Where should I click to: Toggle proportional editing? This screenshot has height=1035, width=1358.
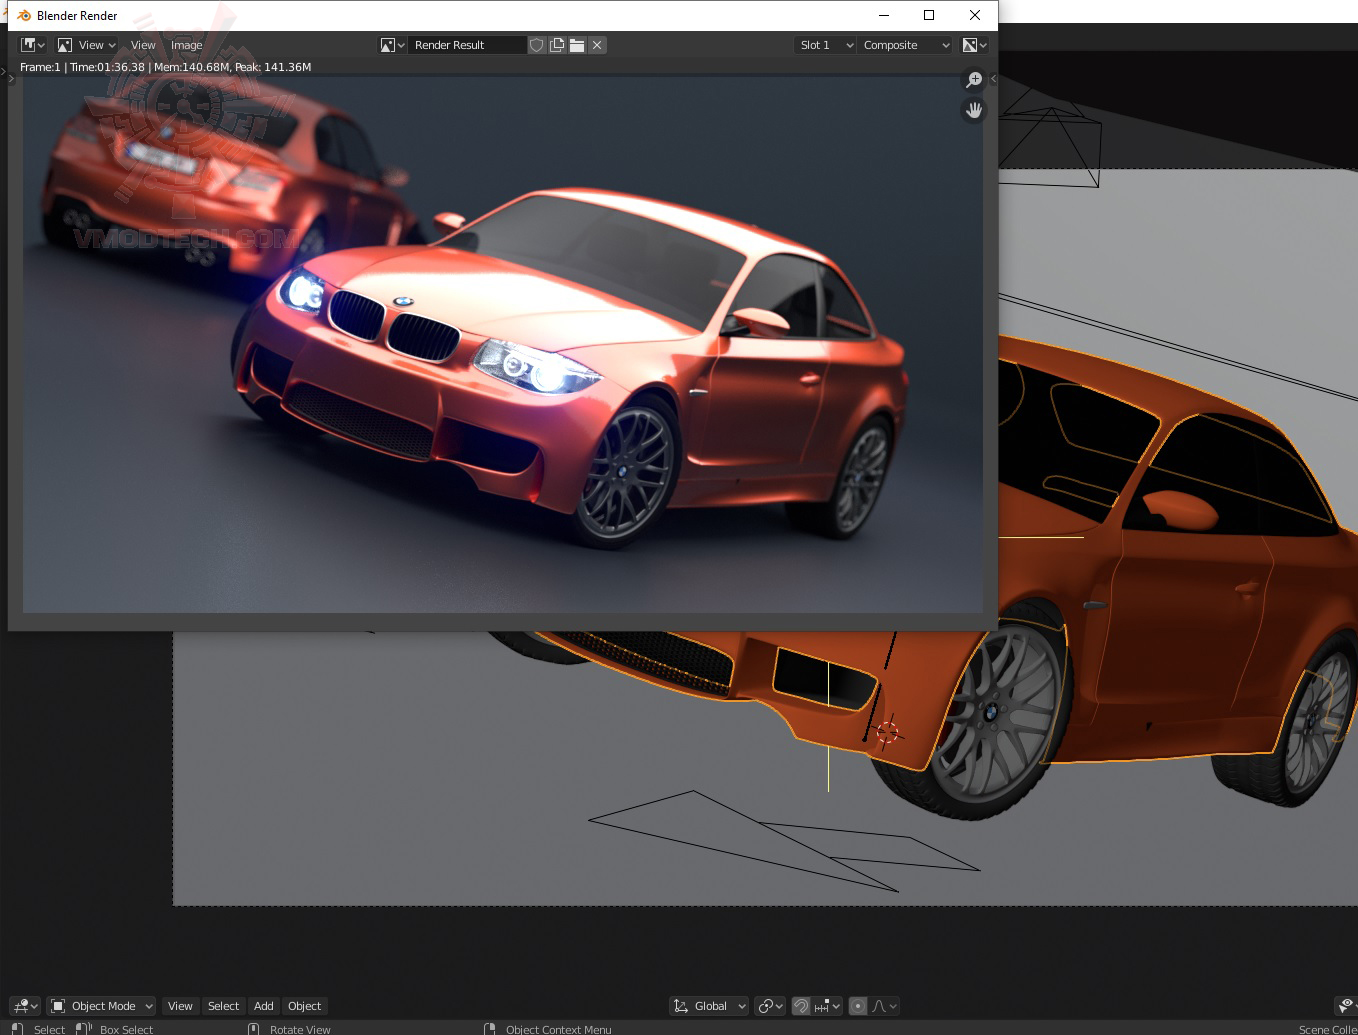858,1006
